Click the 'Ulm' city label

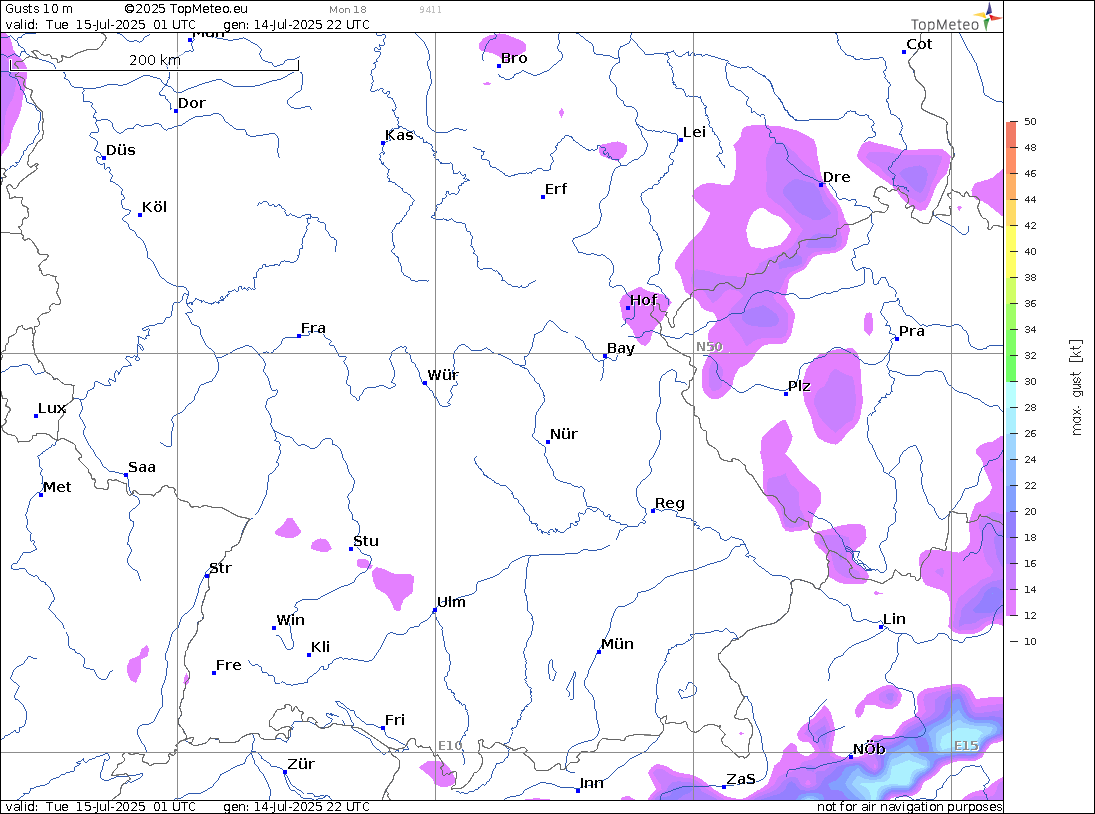click(451, 602)
